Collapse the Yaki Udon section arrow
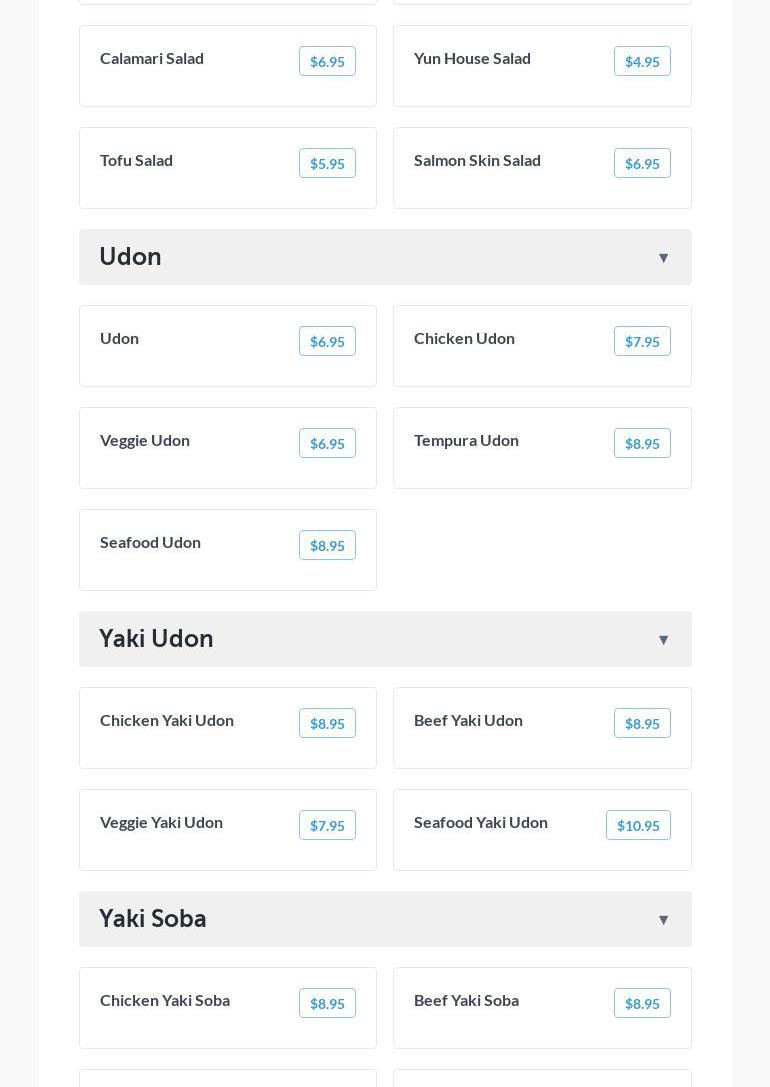The image size is (770, 1087). click(663, 640)
